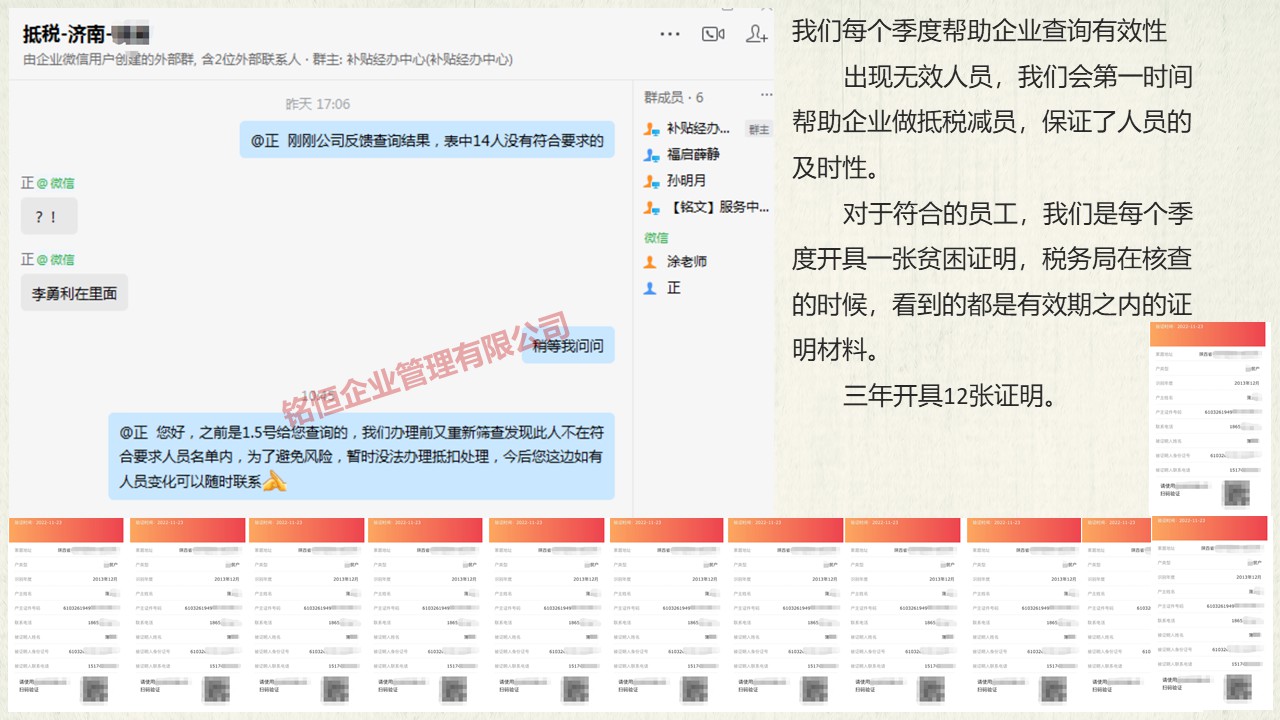Click the avatar icon beside 补贴经办
The width and height of the screenshot is (1280, 720).
651,129
